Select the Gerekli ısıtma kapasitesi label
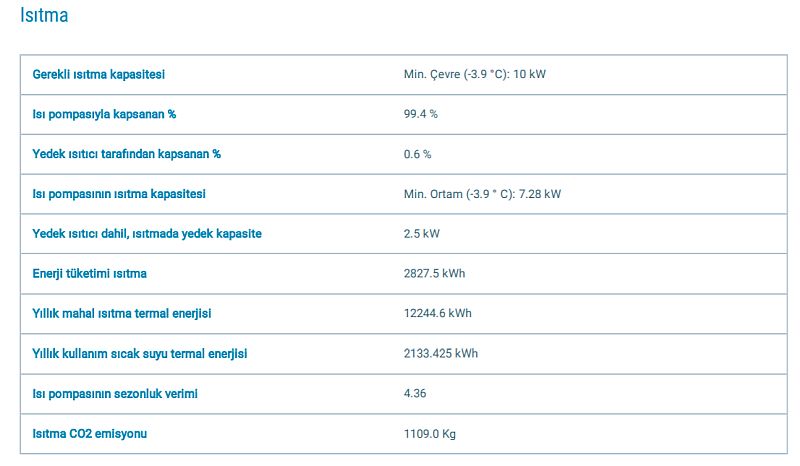Image resolution: width=800 pixels, height=466 pixels. click(98, 75)
